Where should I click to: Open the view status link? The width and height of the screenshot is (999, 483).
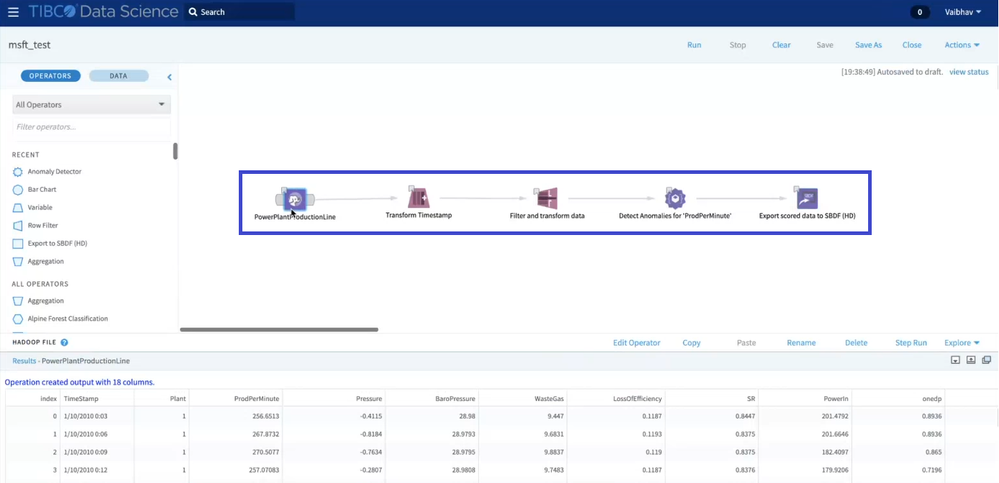click(969, 72)
